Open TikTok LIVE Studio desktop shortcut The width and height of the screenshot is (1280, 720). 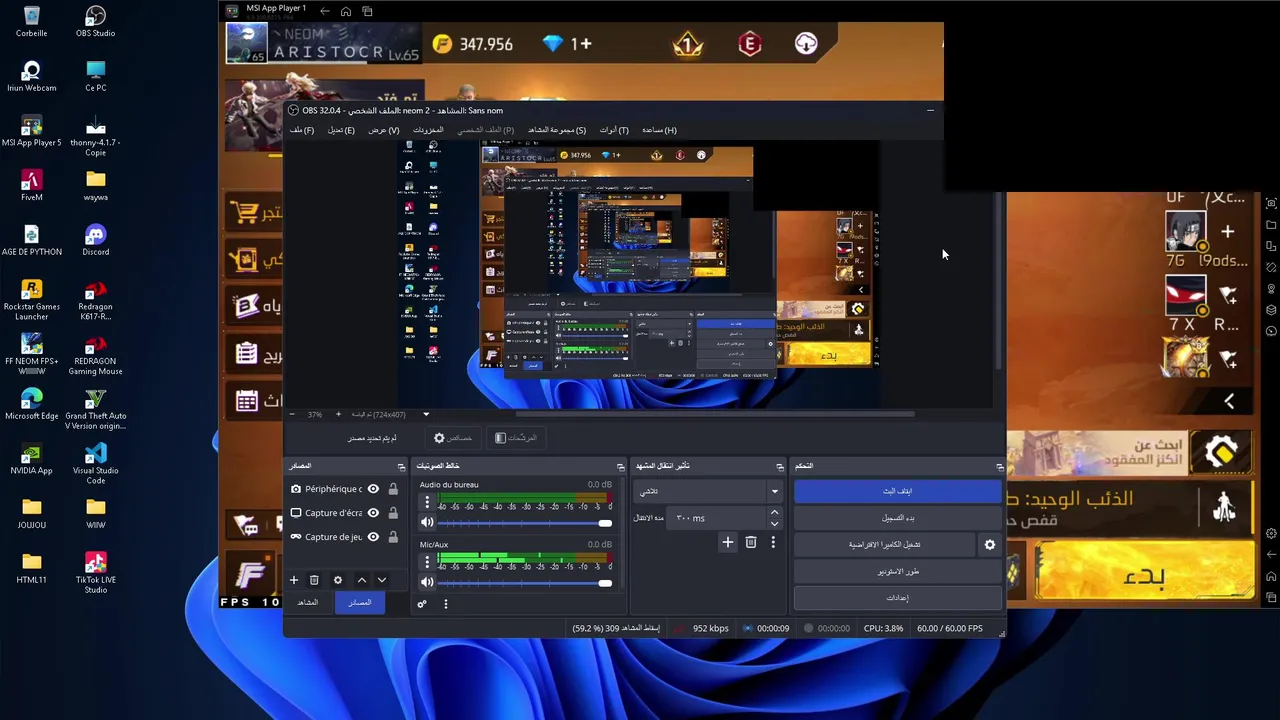[x=96, y=571]
